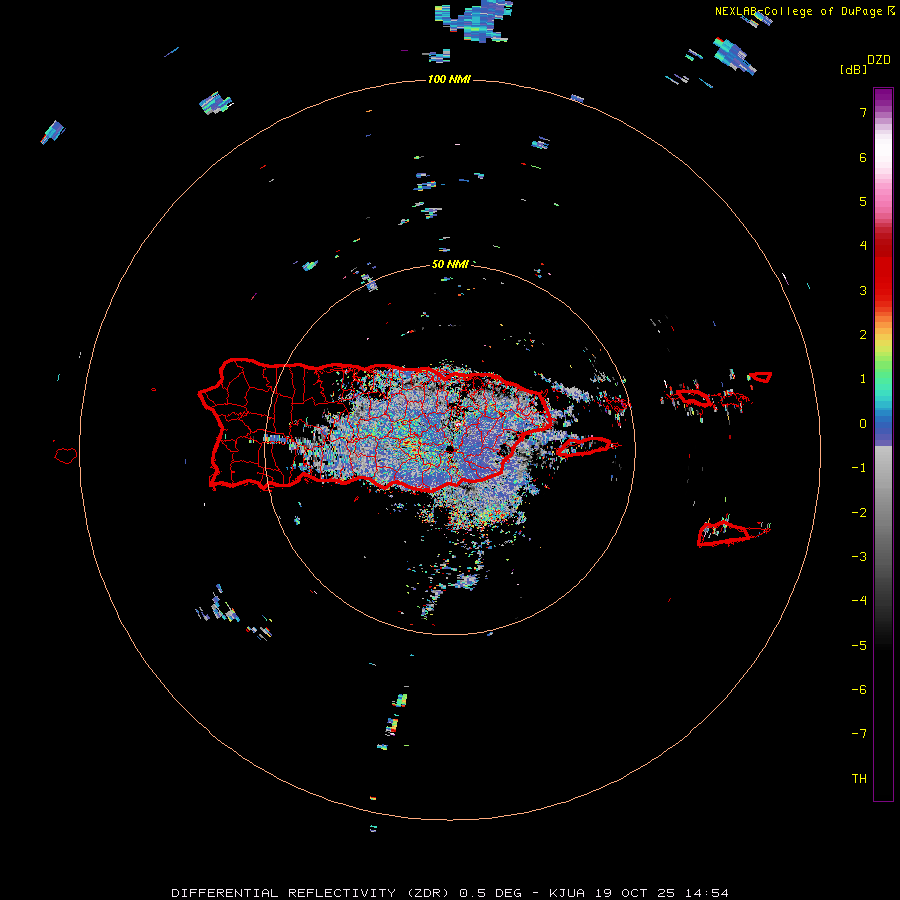Image resolution: width=900 pixels, height=900 pixels.
Task: Select the 100 NMI range ring label
Action: [x=449, y=79]
